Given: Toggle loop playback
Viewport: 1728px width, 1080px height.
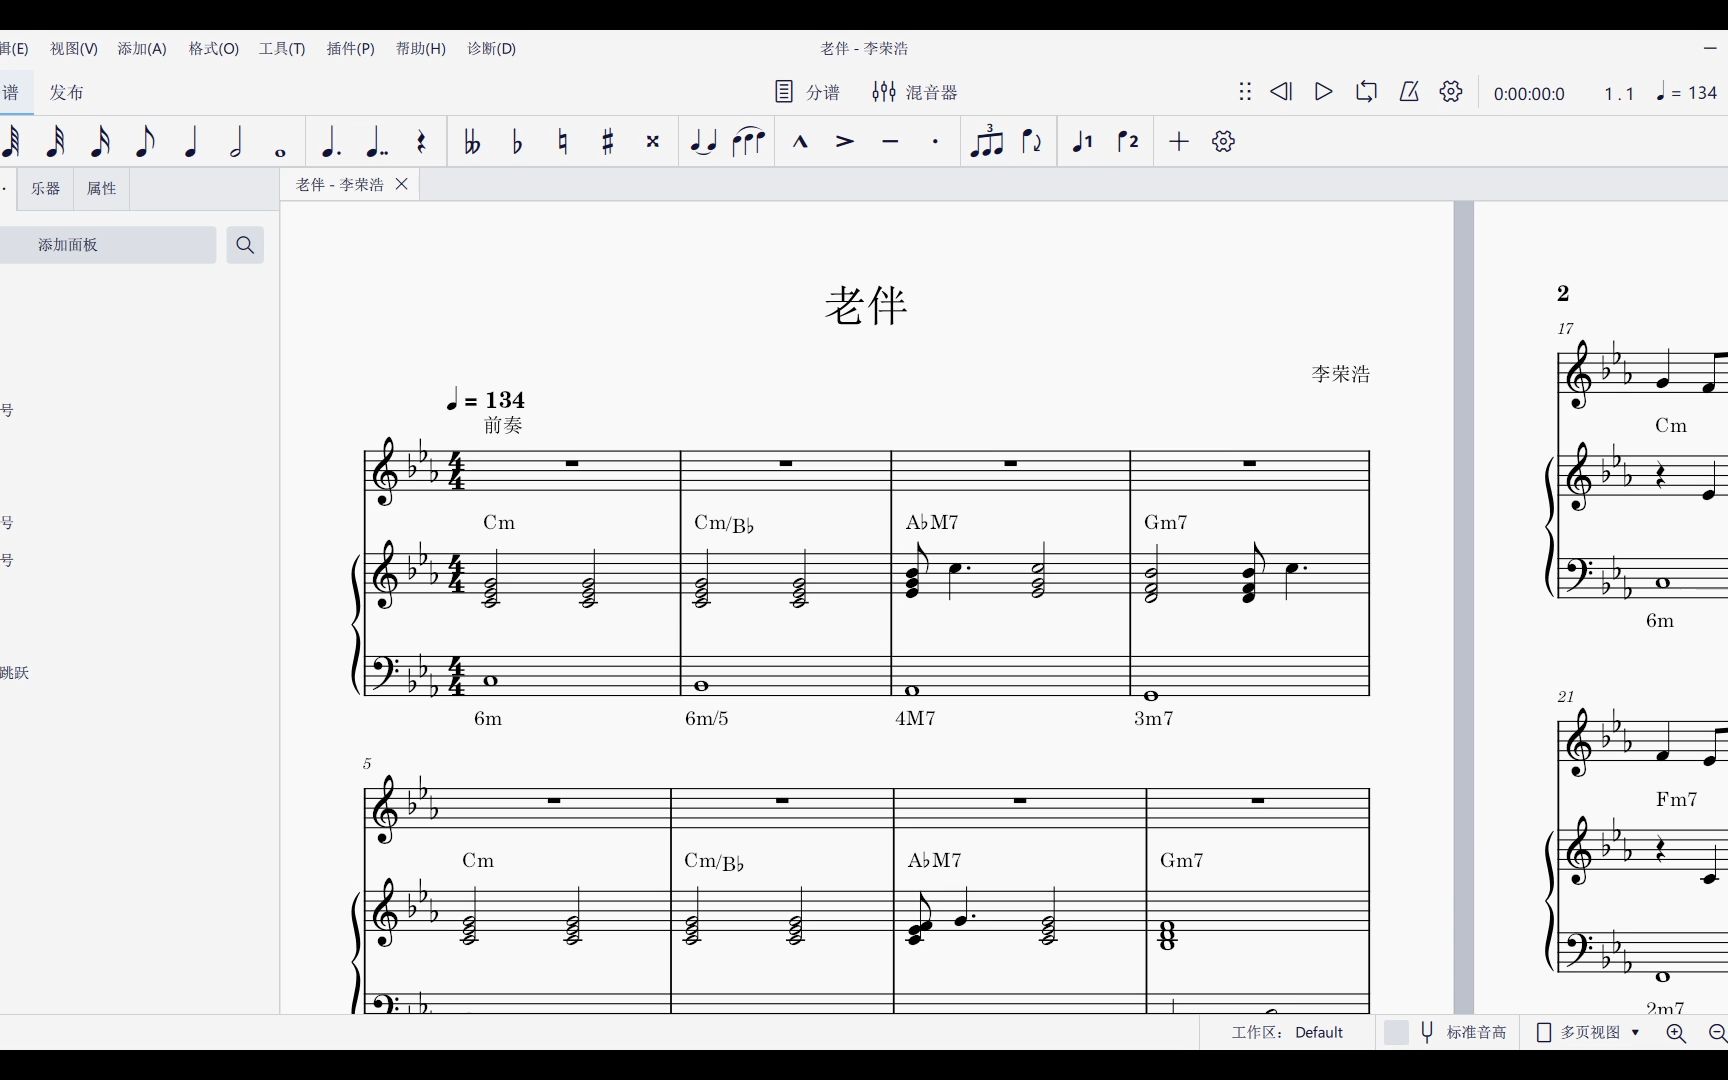Looking at the screenshot, I should [x=1366, y=92].
